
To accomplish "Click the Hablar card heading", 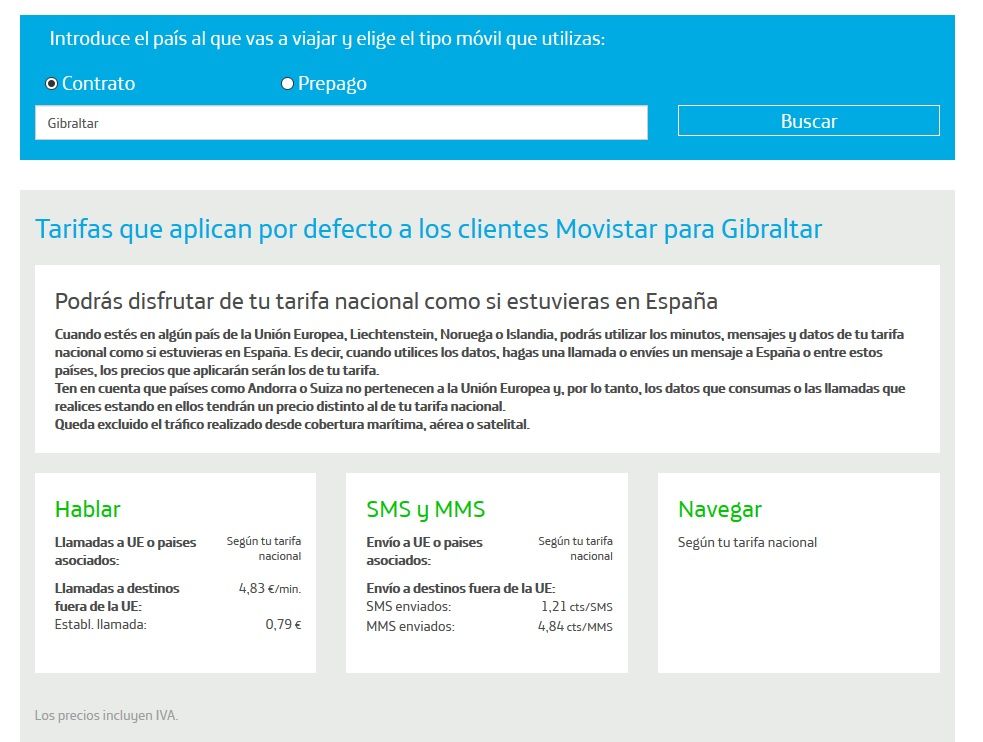I will (x=88, y=509).
